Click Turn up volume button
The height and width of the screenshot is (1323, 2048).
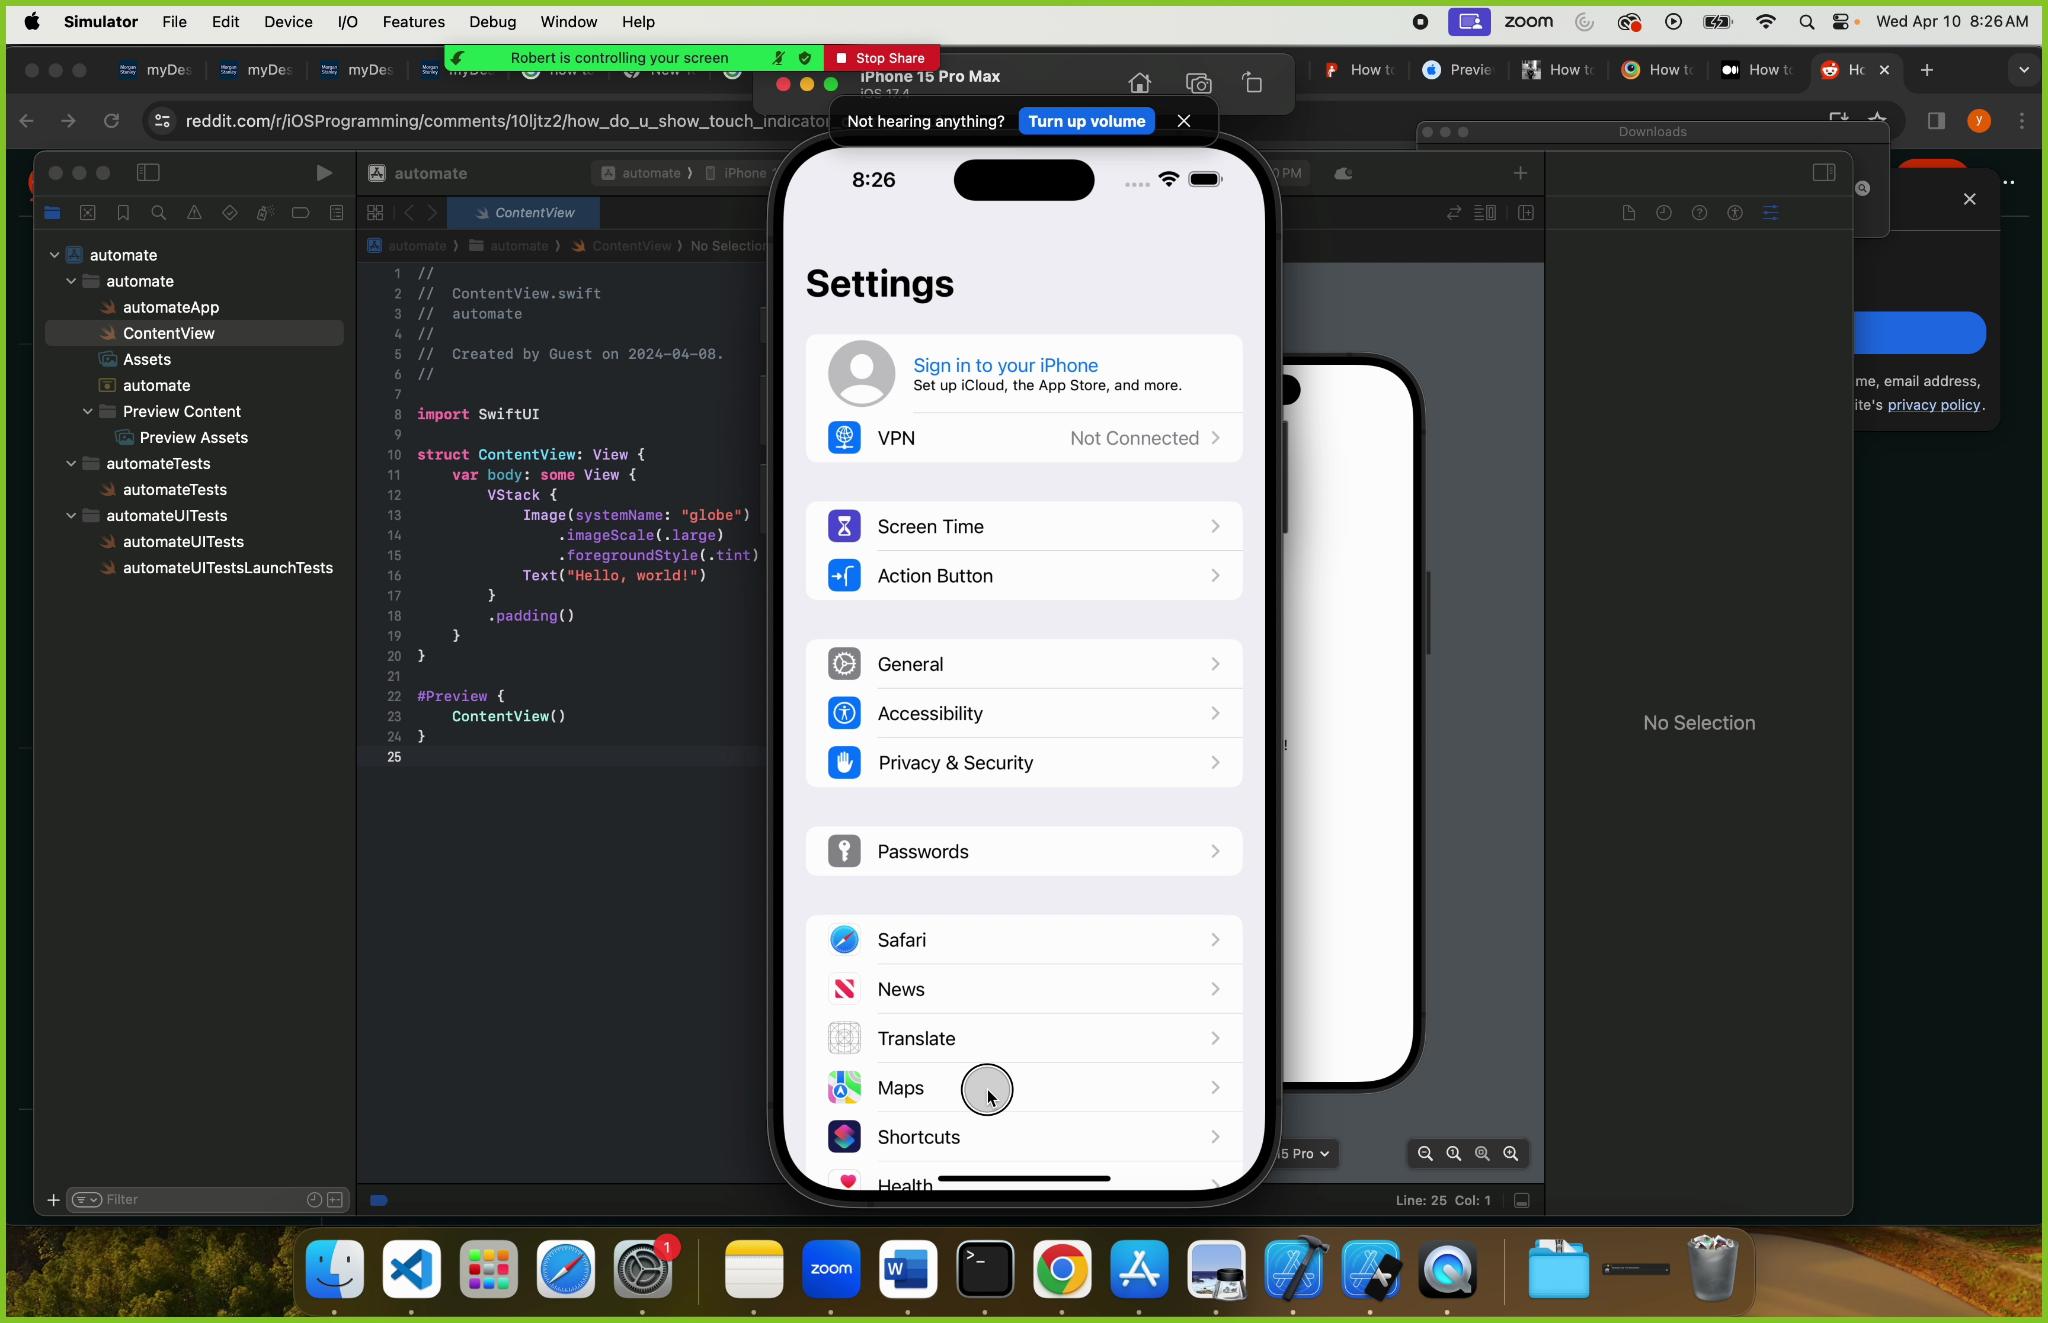[1086, 121]
